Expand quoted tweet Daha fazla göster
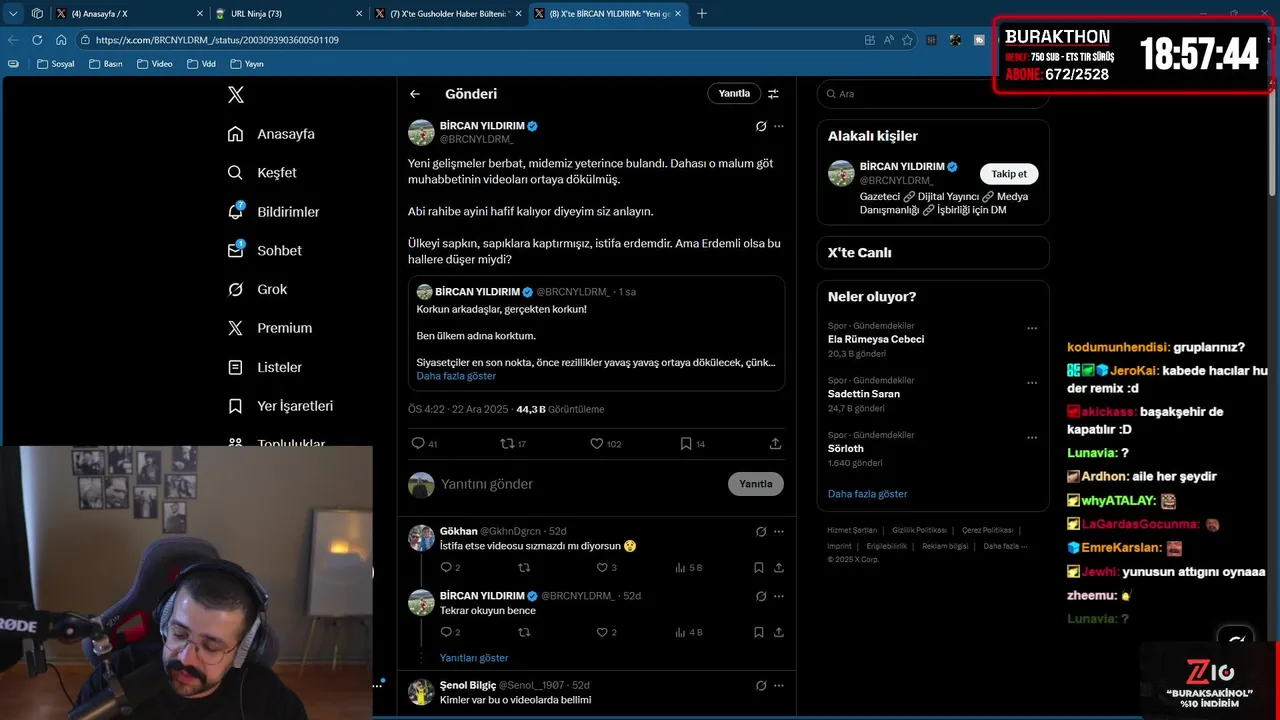The image size is (1280, 720). 456,376
